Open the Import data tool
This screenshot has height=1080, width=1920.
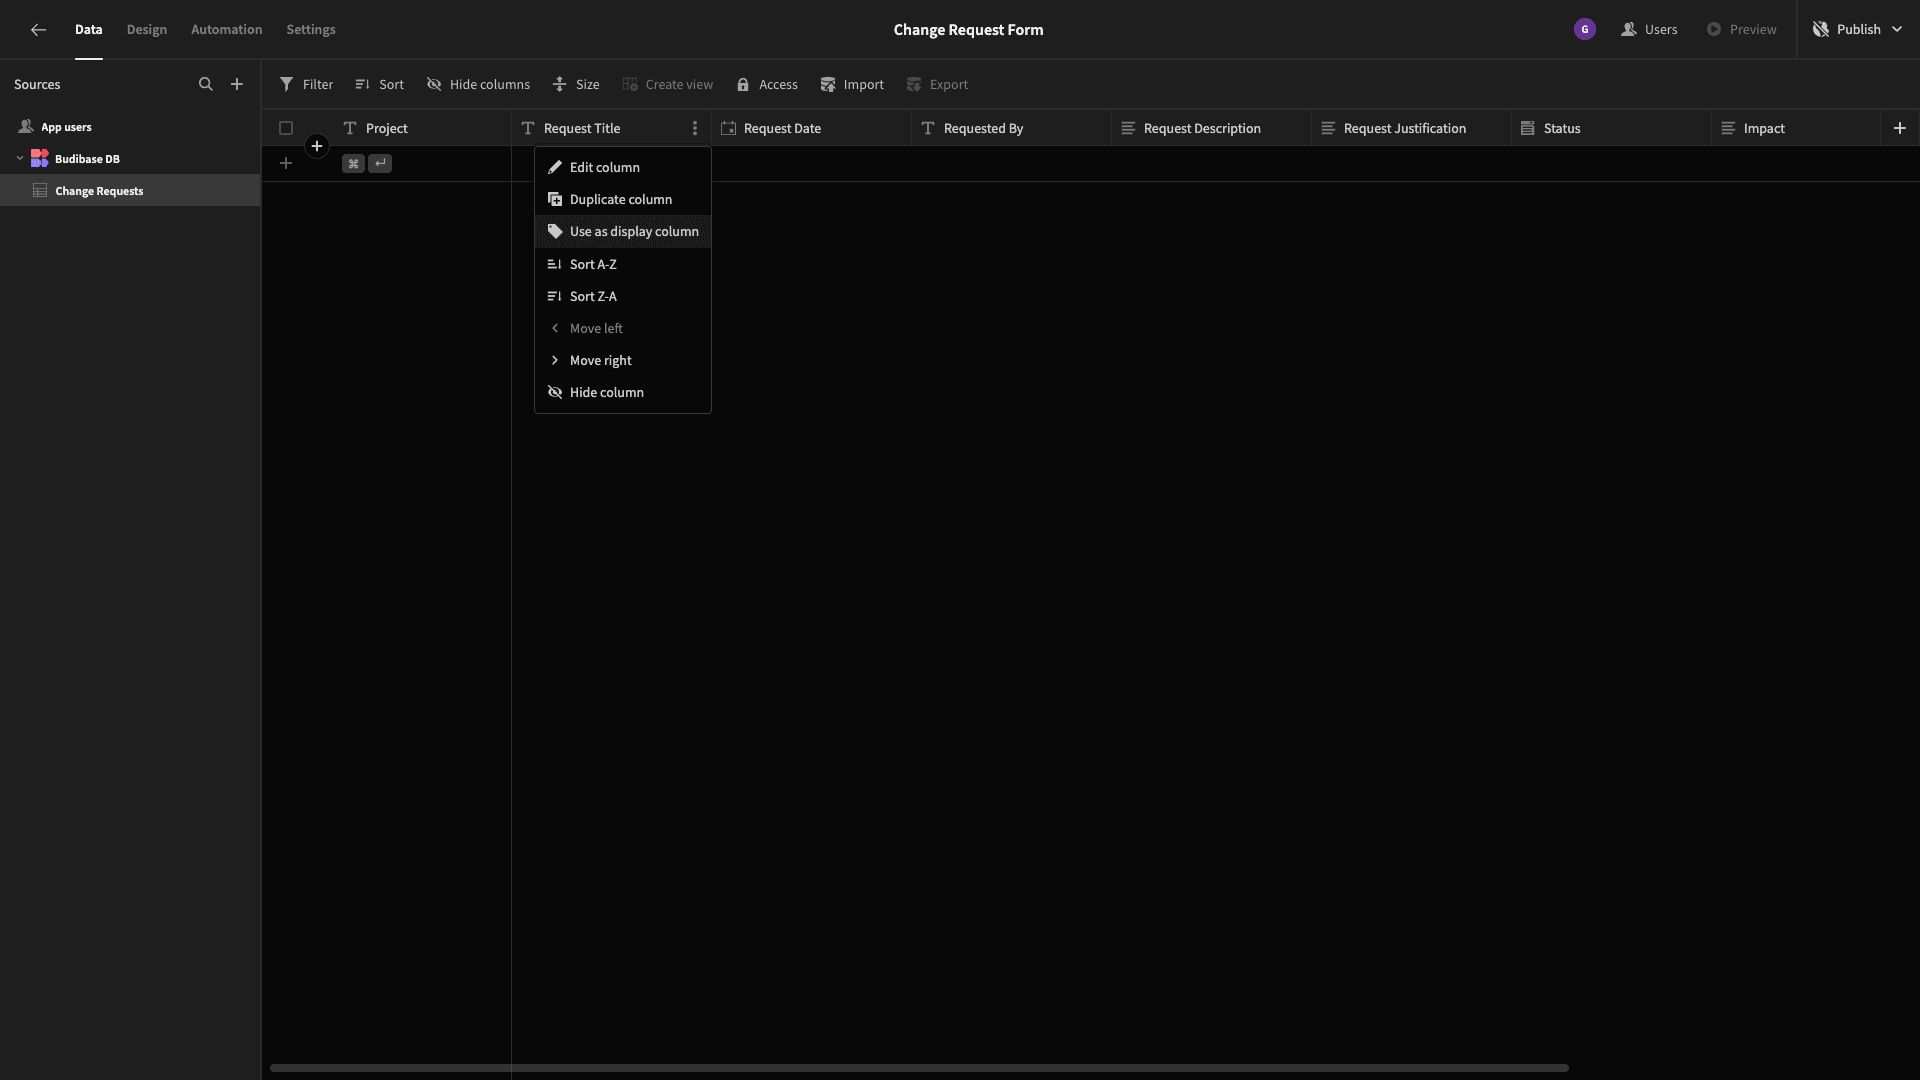click(x=852, y=85)
